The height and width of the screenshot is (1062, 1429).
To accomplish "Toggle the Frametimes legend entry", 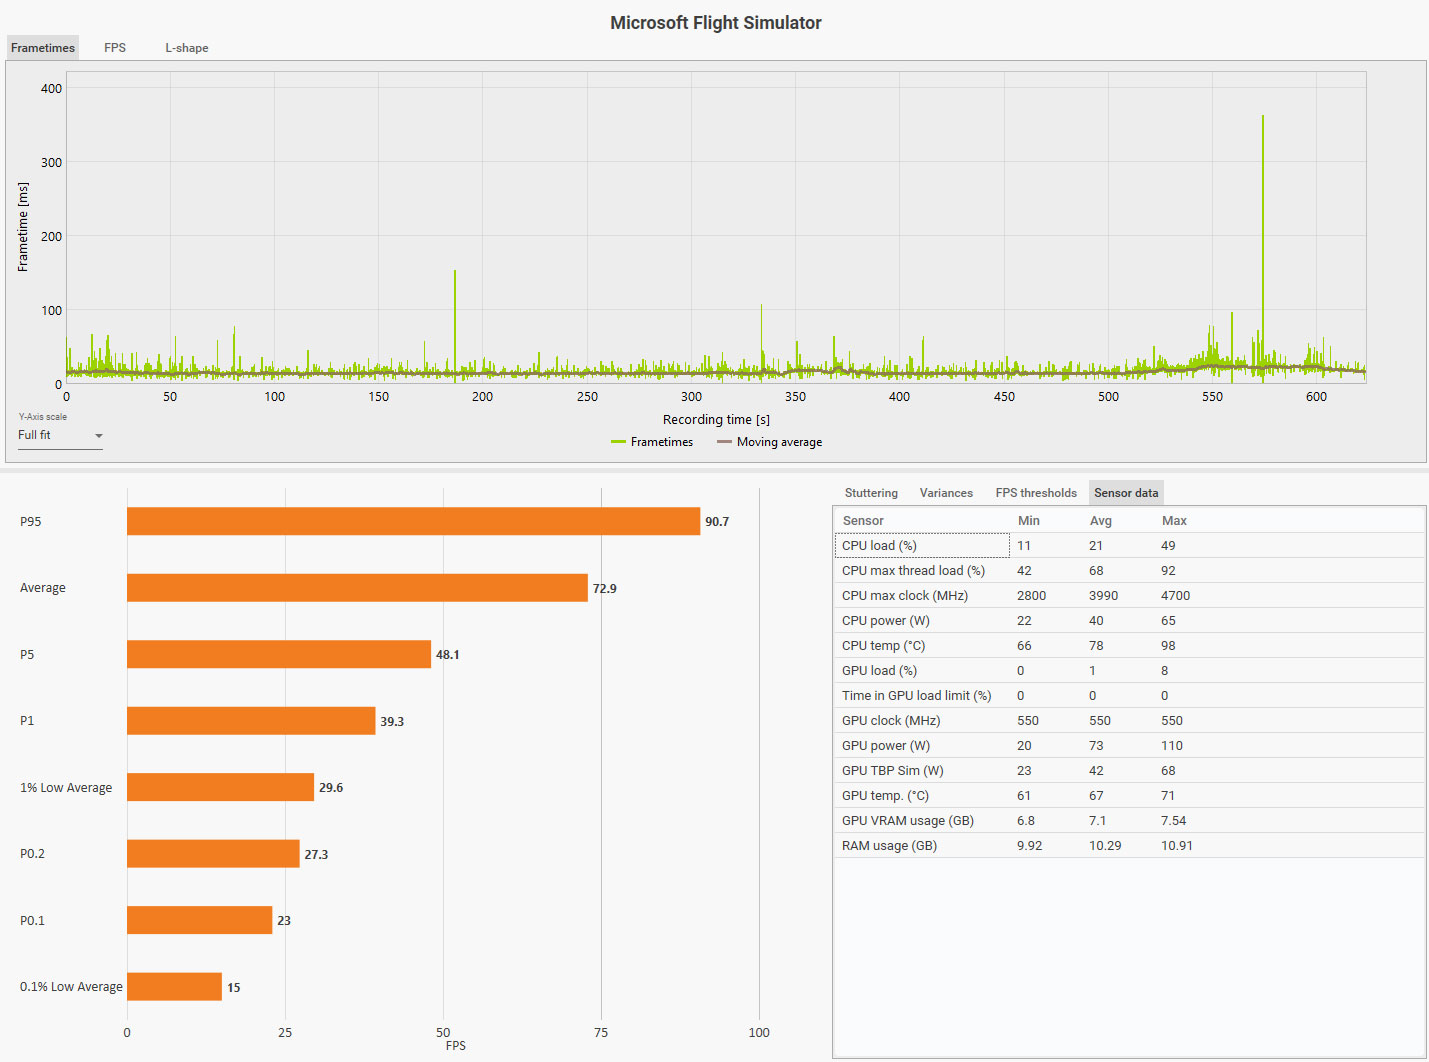I will click(652, 442).
